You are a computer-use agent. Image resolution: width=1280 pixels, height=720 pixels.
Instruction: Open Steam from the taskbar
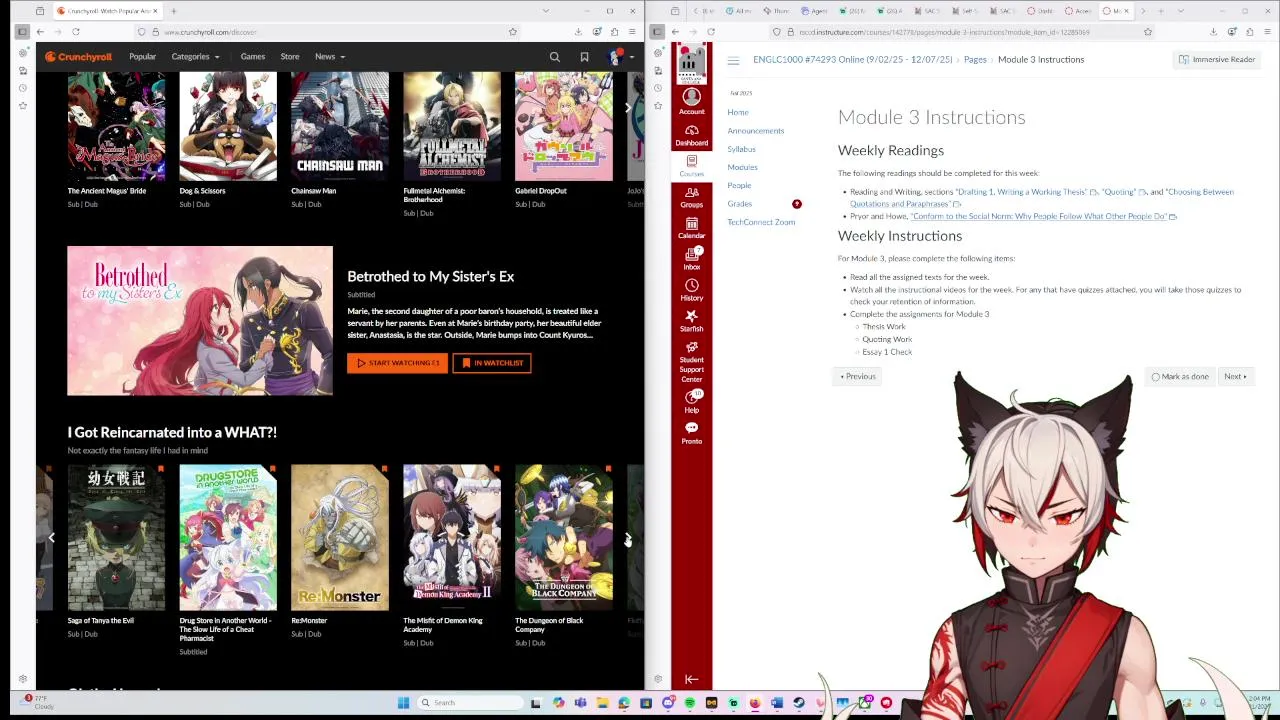798,703
